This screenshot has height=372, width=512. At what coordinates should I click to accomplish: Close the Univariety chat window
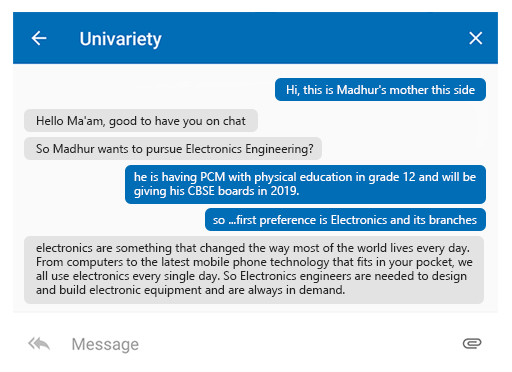(x=475, y=38)
